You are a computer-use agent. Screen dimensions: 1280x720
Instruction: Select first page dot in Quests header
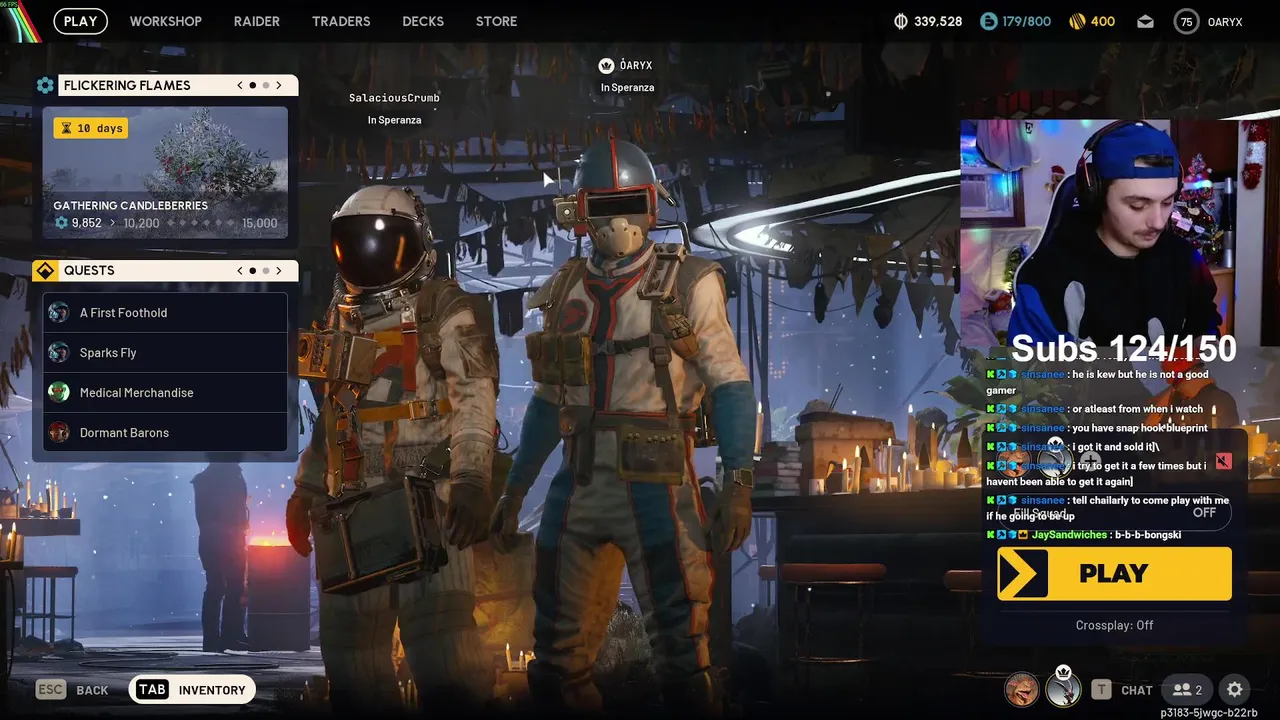pyautogui.click(x=252, y=271)
